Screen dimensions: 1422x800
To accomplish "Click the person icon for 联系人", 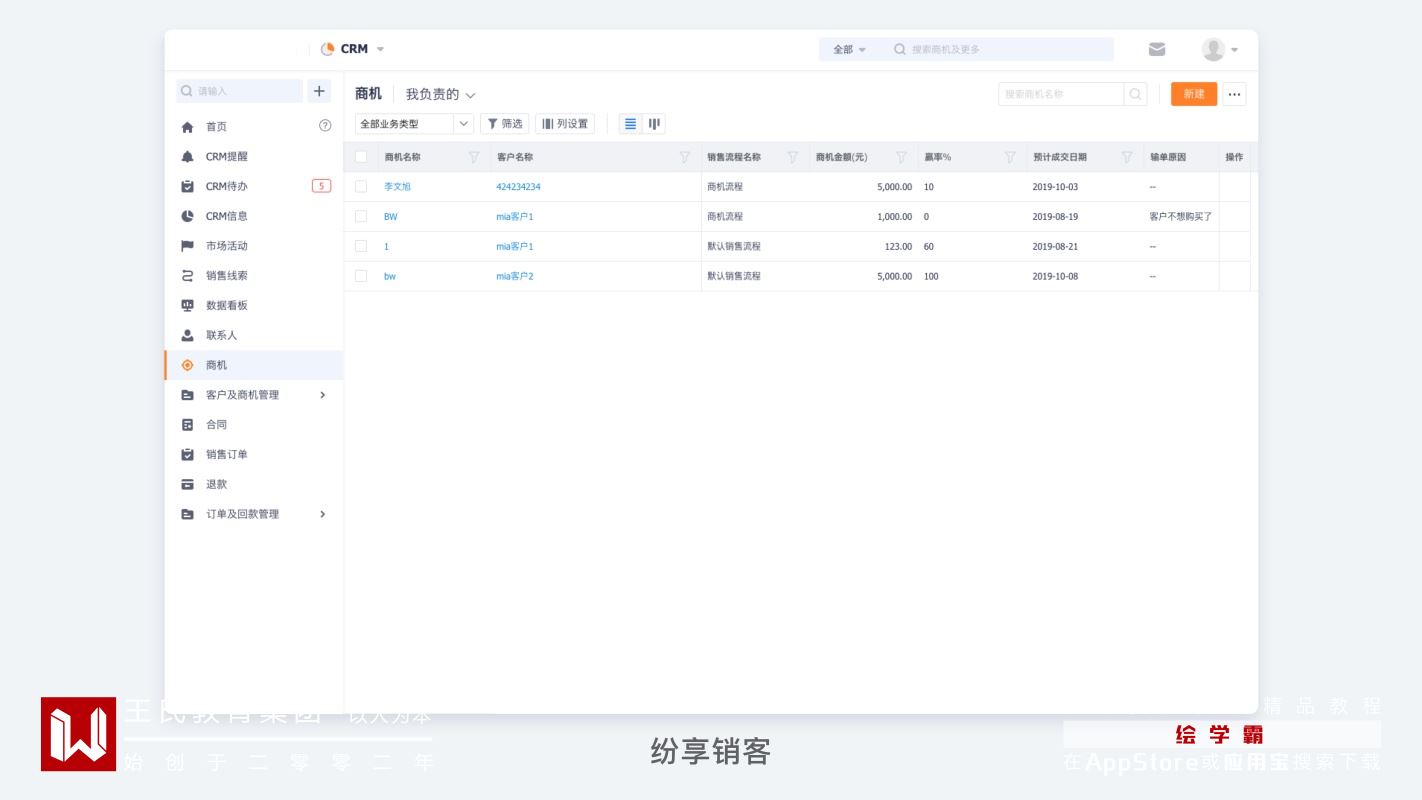I will click(x=187, y=335).
